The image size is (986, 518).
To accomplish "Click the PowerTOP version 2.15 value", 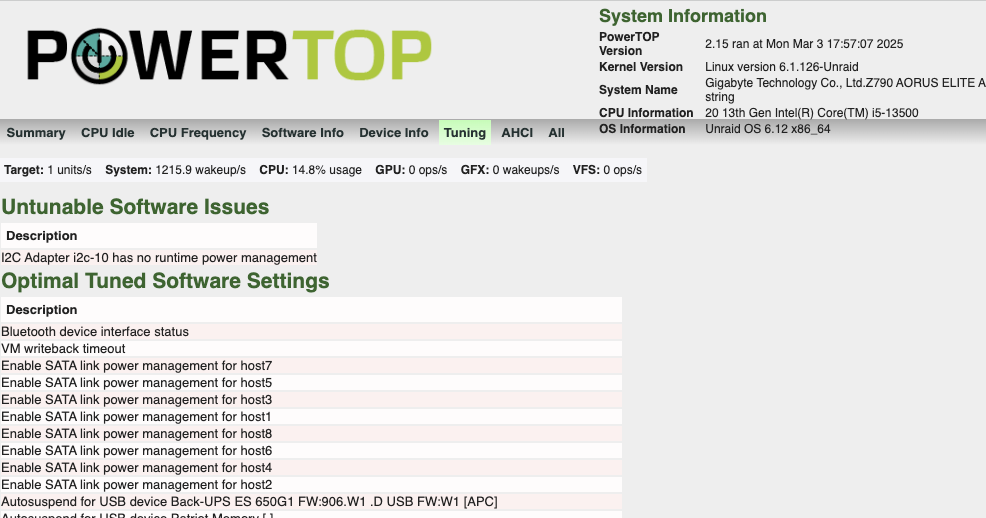I will (804, 44).
